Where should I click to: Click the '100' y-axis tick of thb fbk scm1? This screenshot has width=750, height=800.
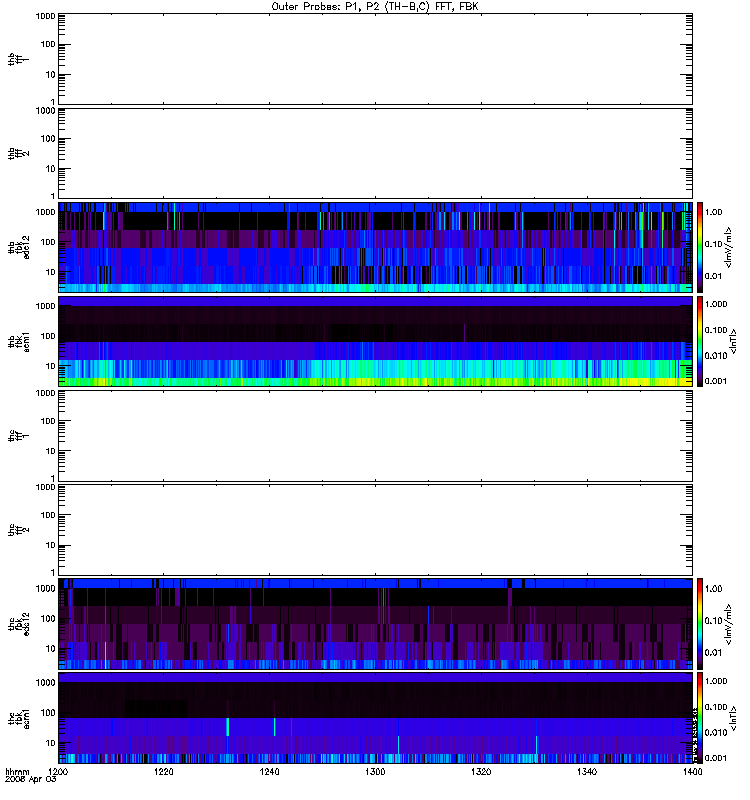tap(48, 336)
